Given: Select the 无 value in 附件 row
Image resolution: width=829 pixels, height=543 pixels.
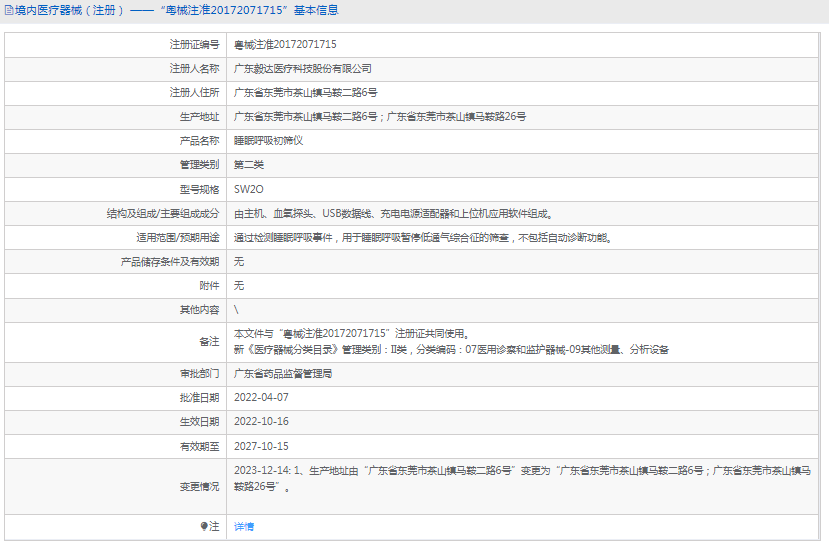Looking at the screenshot, I should pos(239,286).
